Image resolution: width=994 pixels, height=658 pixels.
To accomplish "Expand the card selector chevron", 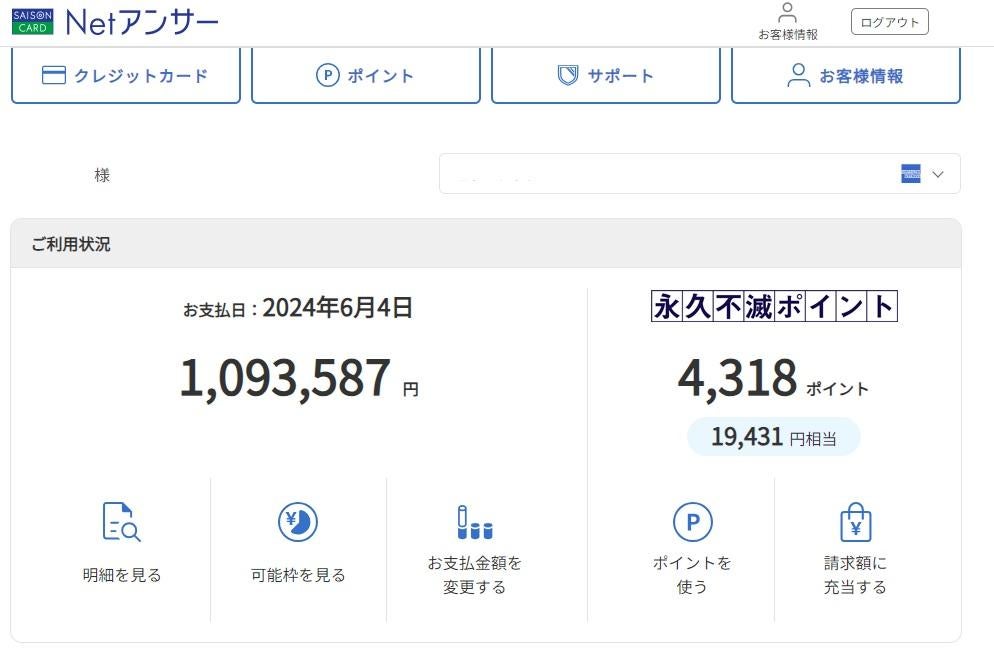I will point(937,174).
